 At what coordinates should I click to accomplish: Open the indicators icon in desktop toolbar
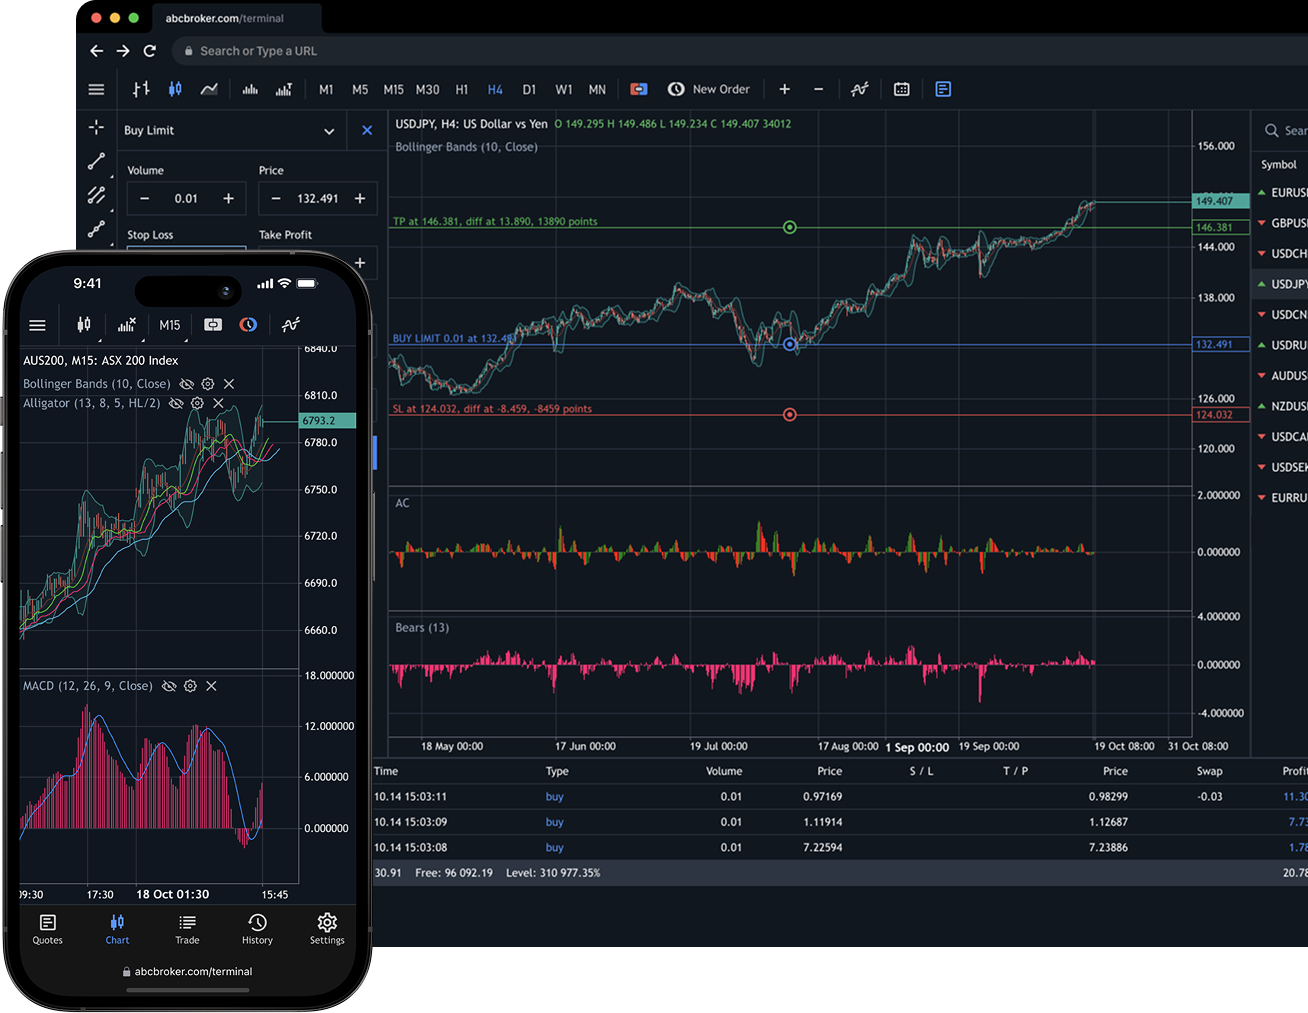click(859, 89)
